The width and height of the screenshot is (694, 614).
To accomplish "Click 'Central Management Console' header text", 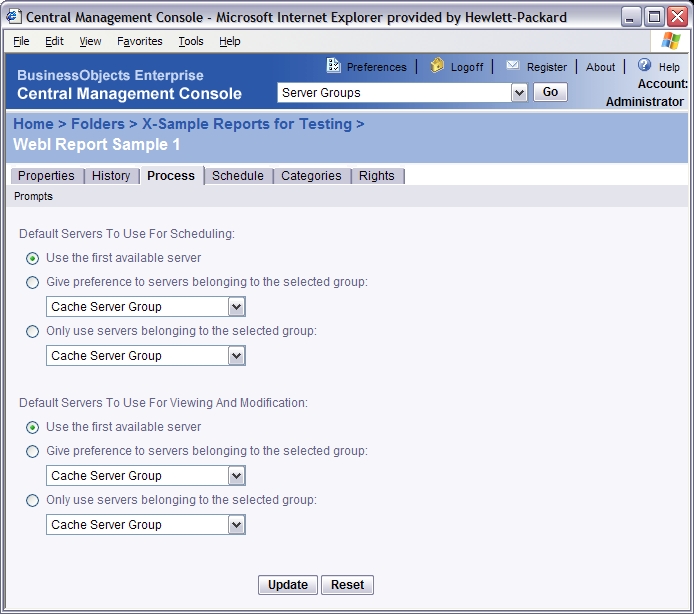I will point(129,94).
